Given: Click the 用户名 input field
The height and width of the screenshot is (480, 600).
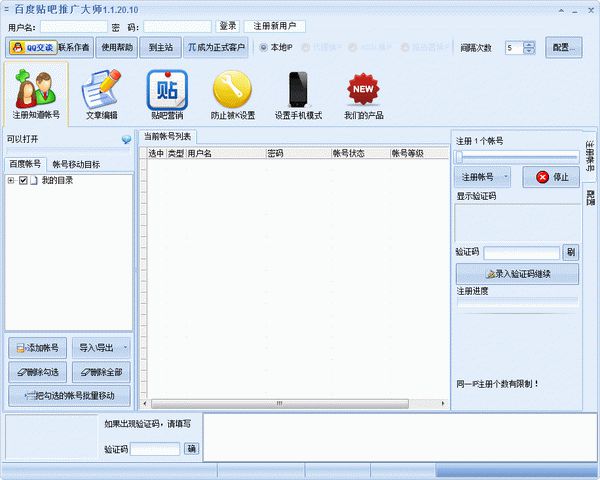Looking at the screenshot, I should pos(70,26).
